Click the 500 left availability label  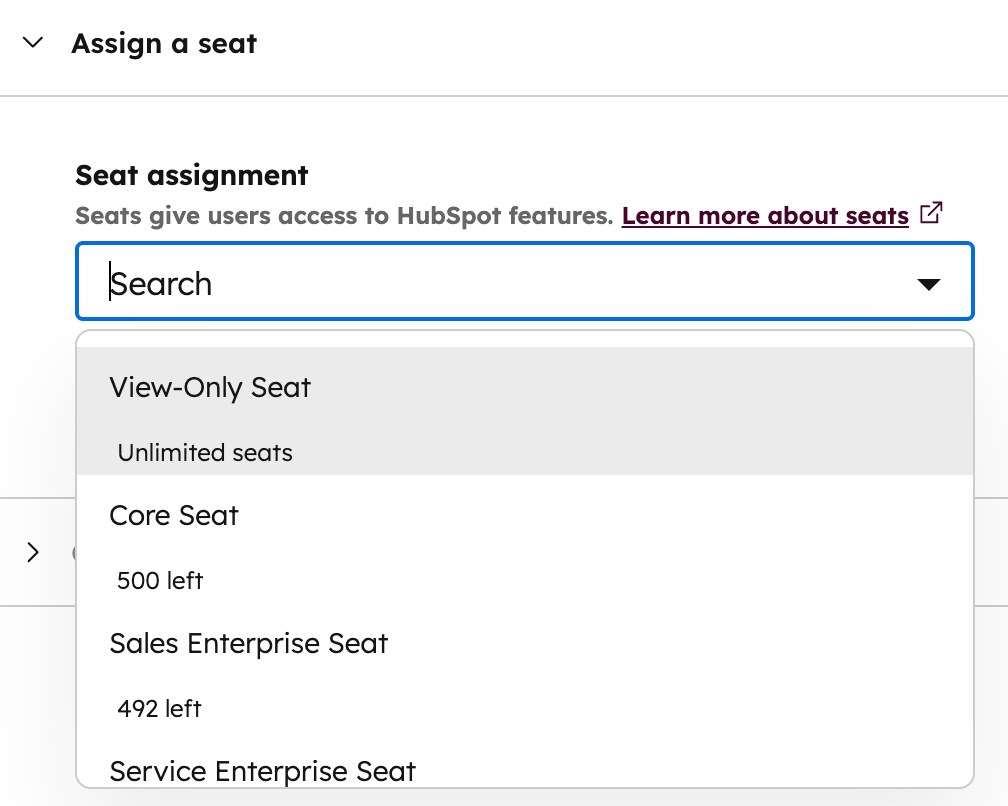[159, 580]
